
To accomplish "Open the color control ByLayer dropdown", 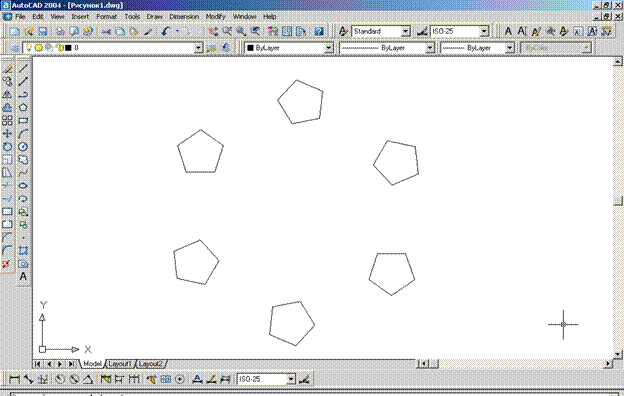I will (x=328, y=48).
